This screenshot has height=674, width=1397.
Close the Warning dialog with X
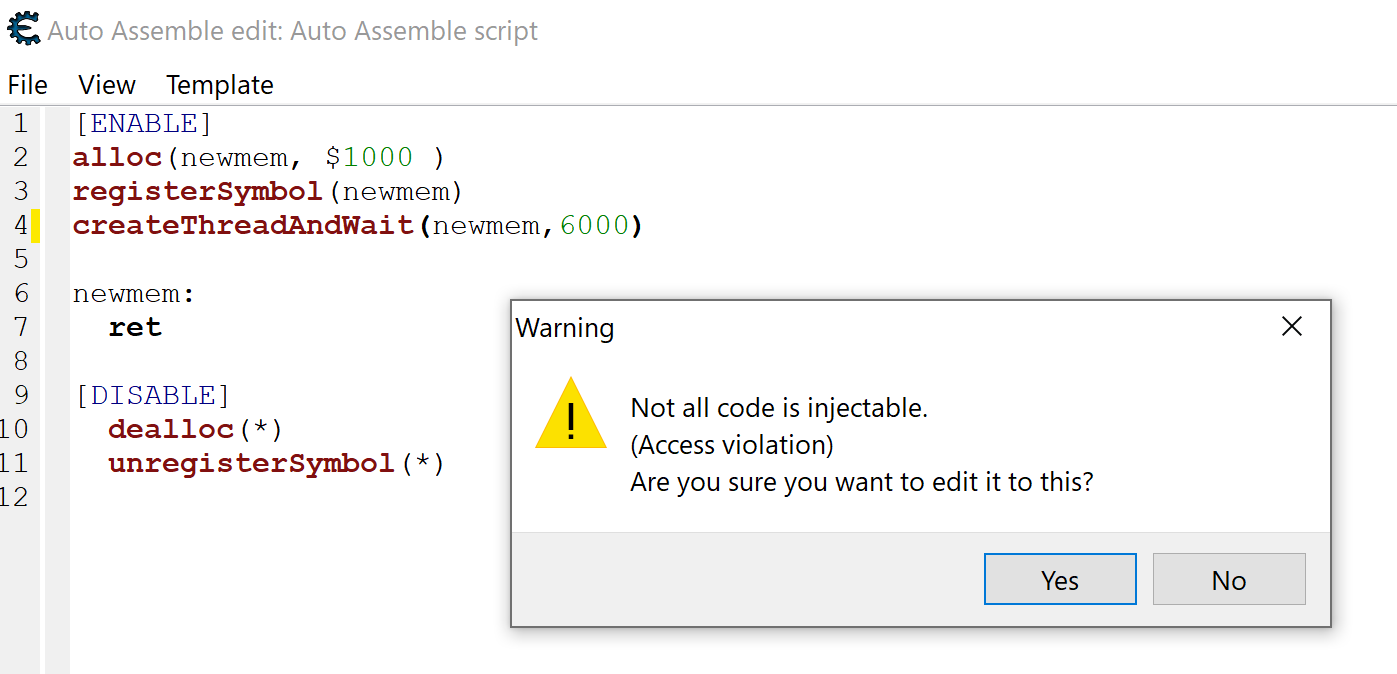[1292, 326]
